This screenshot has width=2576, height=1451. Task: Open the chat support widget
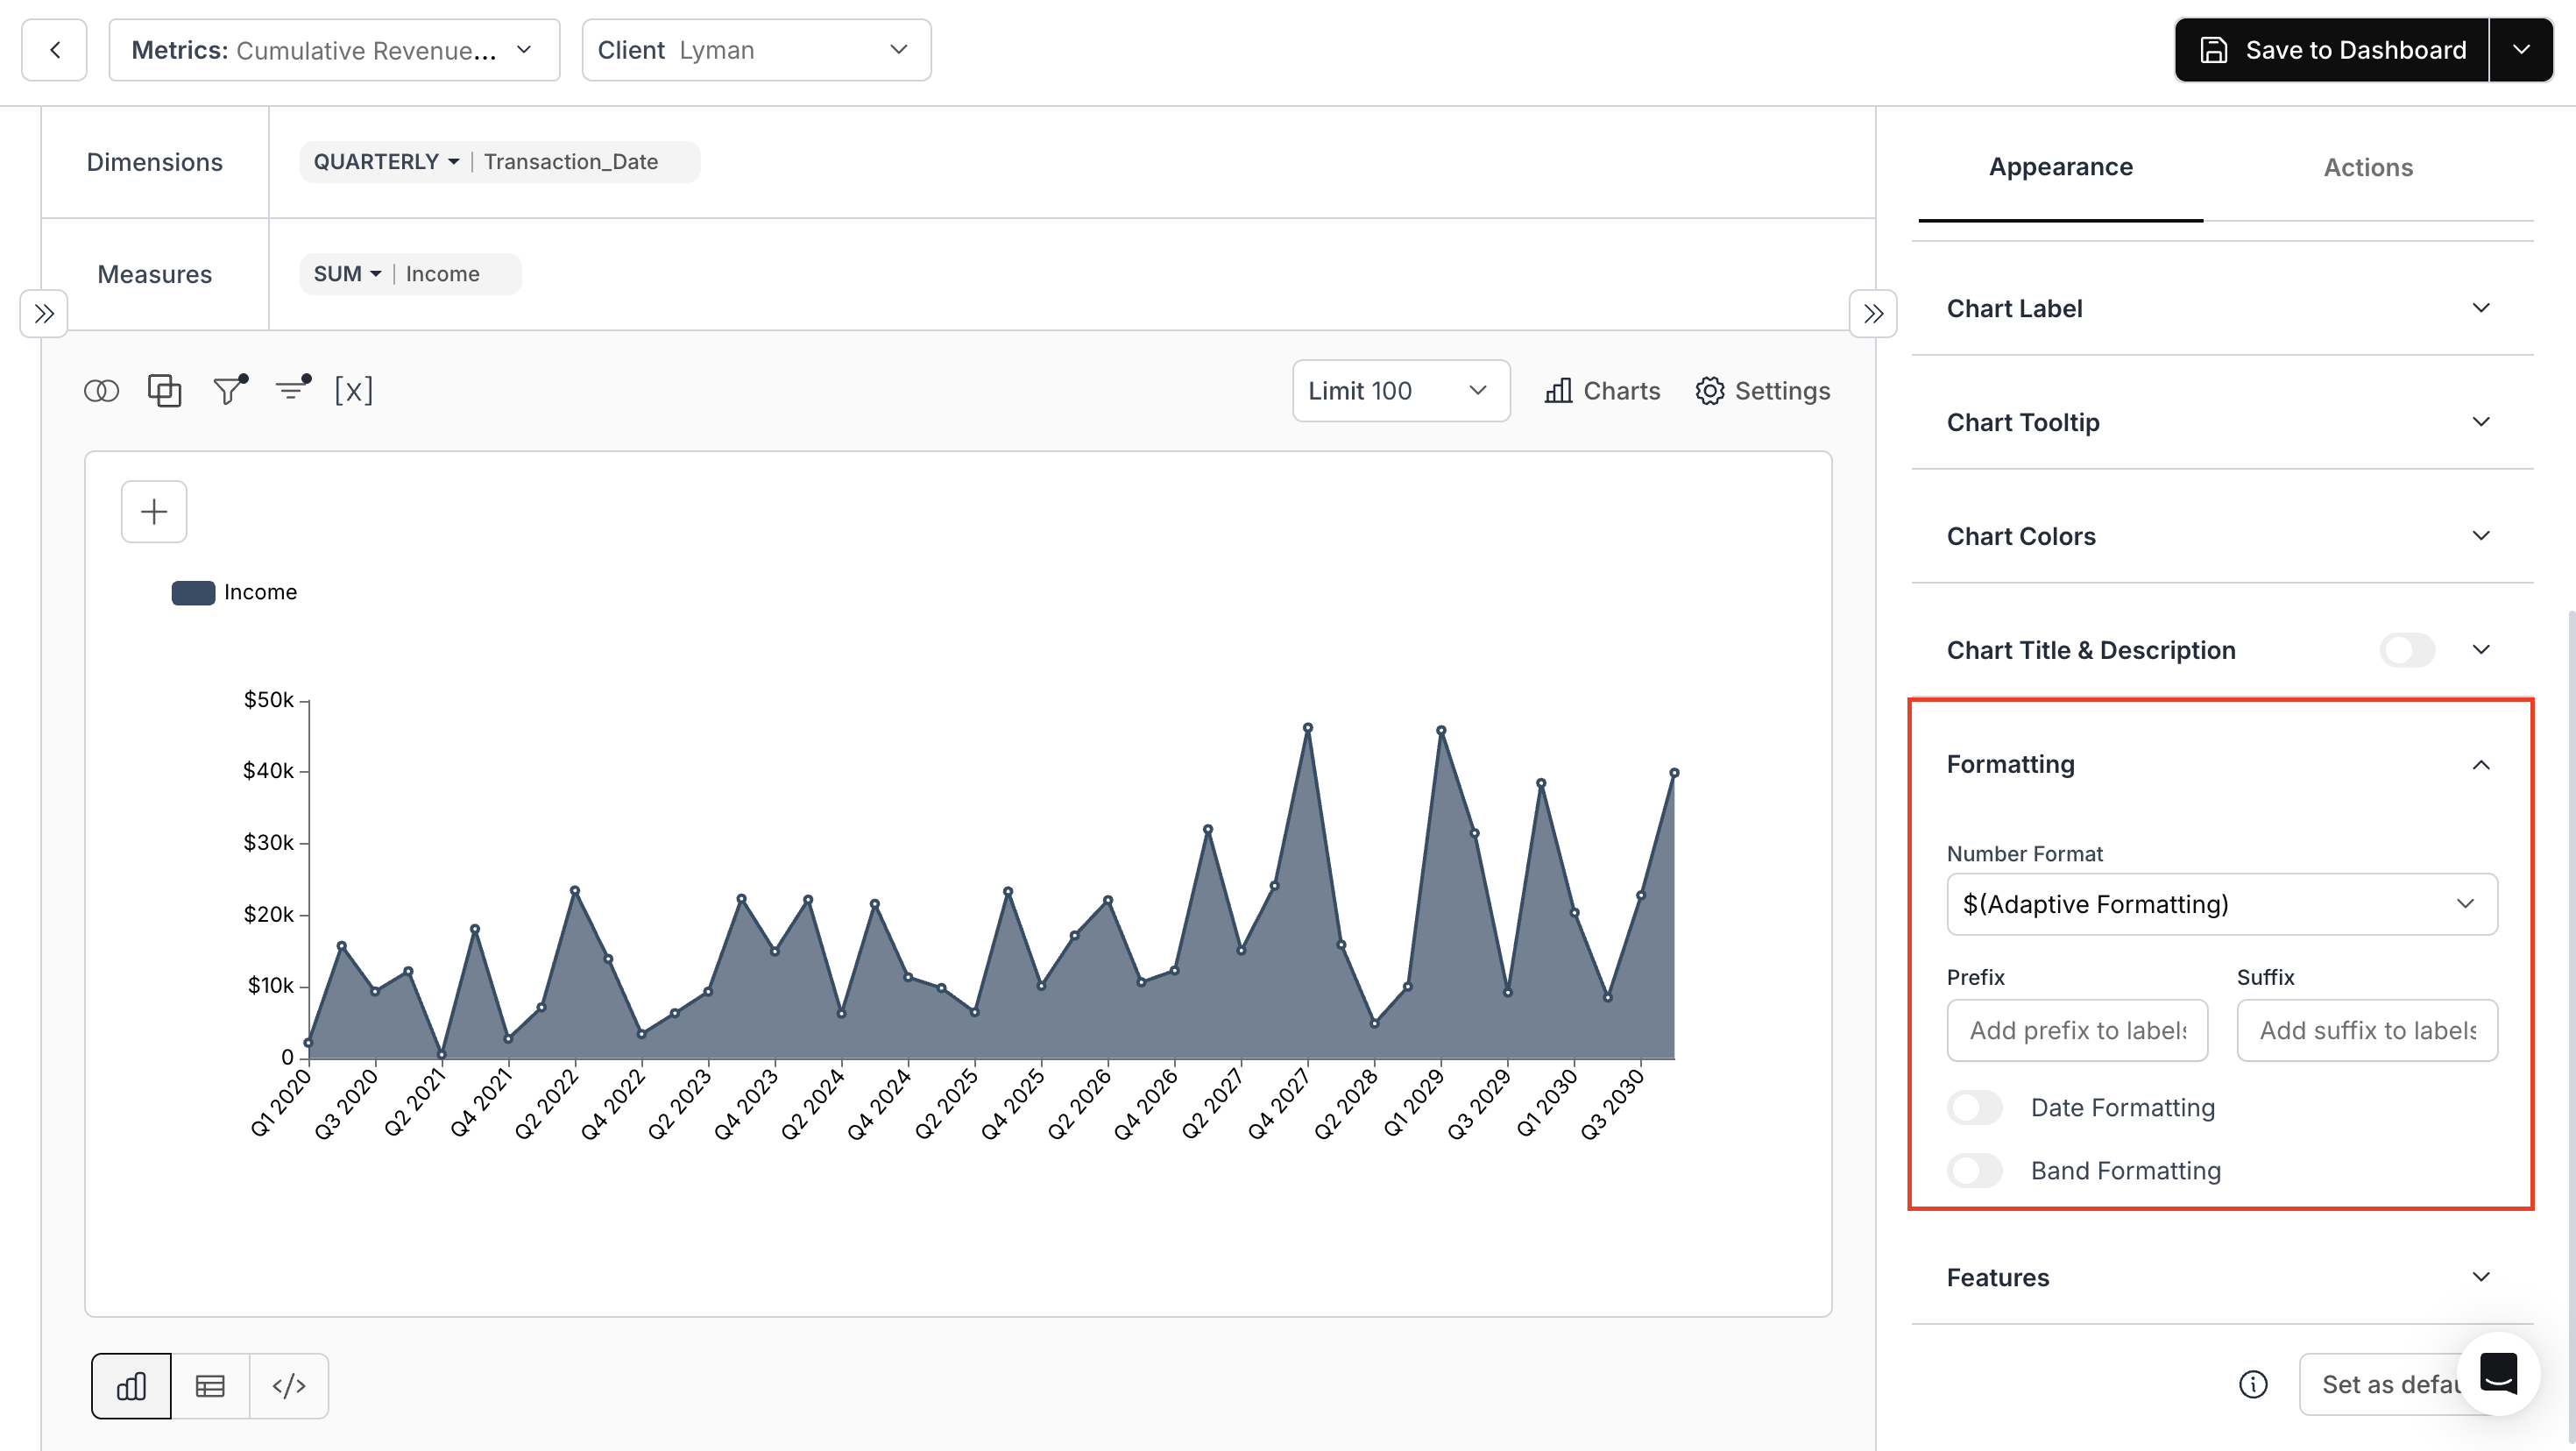[x=2498, y=1373]
